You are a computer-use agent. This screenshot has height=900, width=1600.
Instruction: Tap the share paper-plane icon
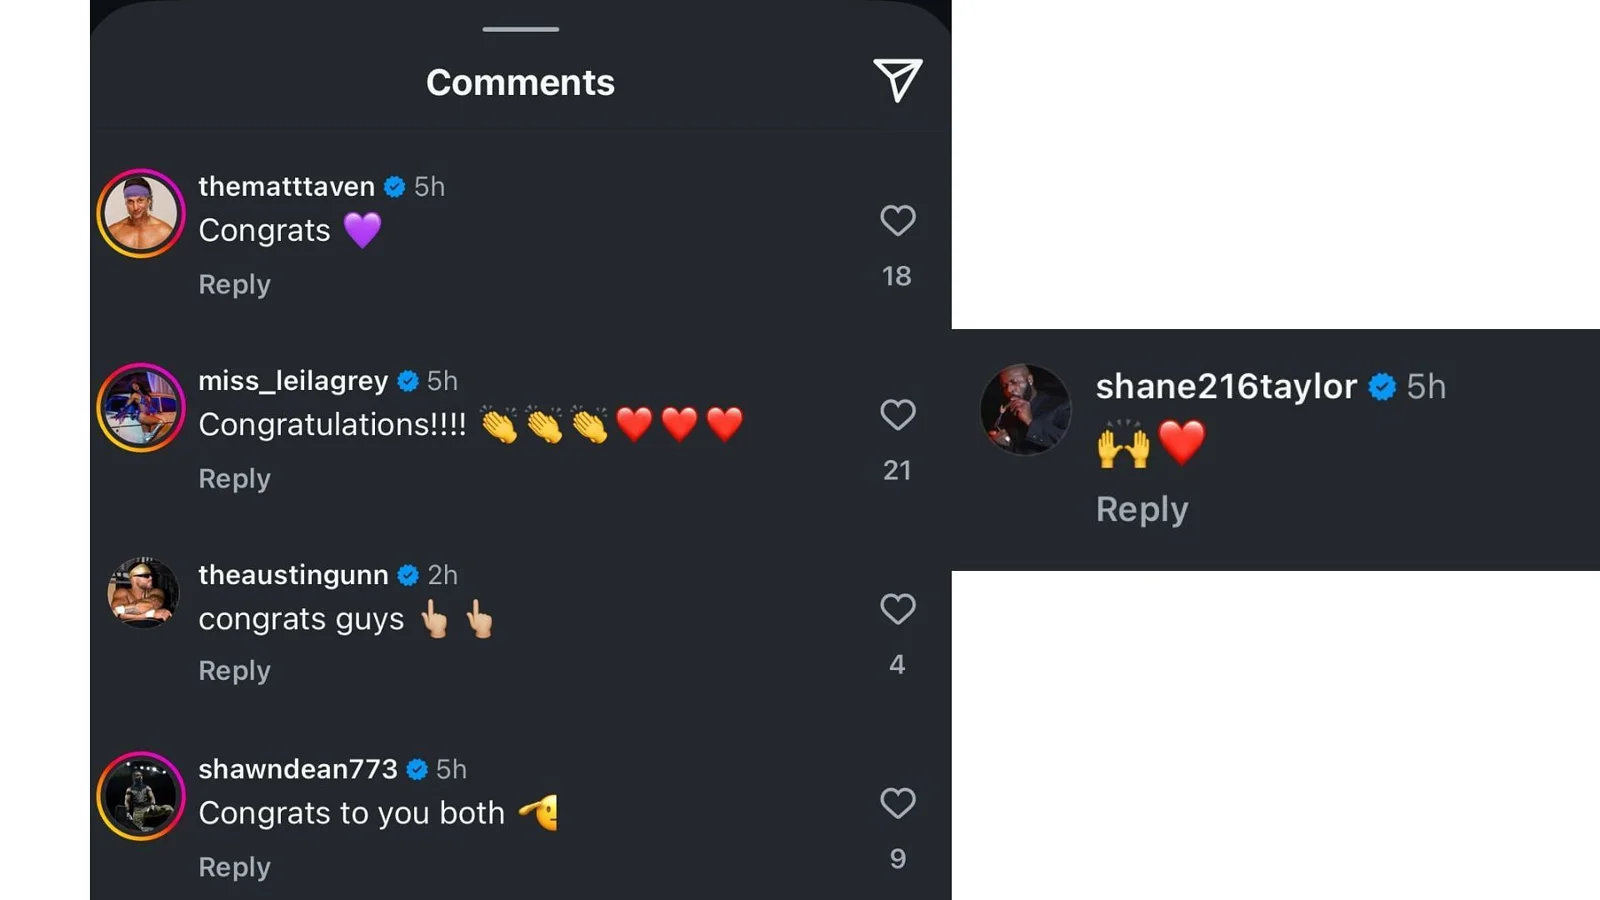tap(897, 80)
